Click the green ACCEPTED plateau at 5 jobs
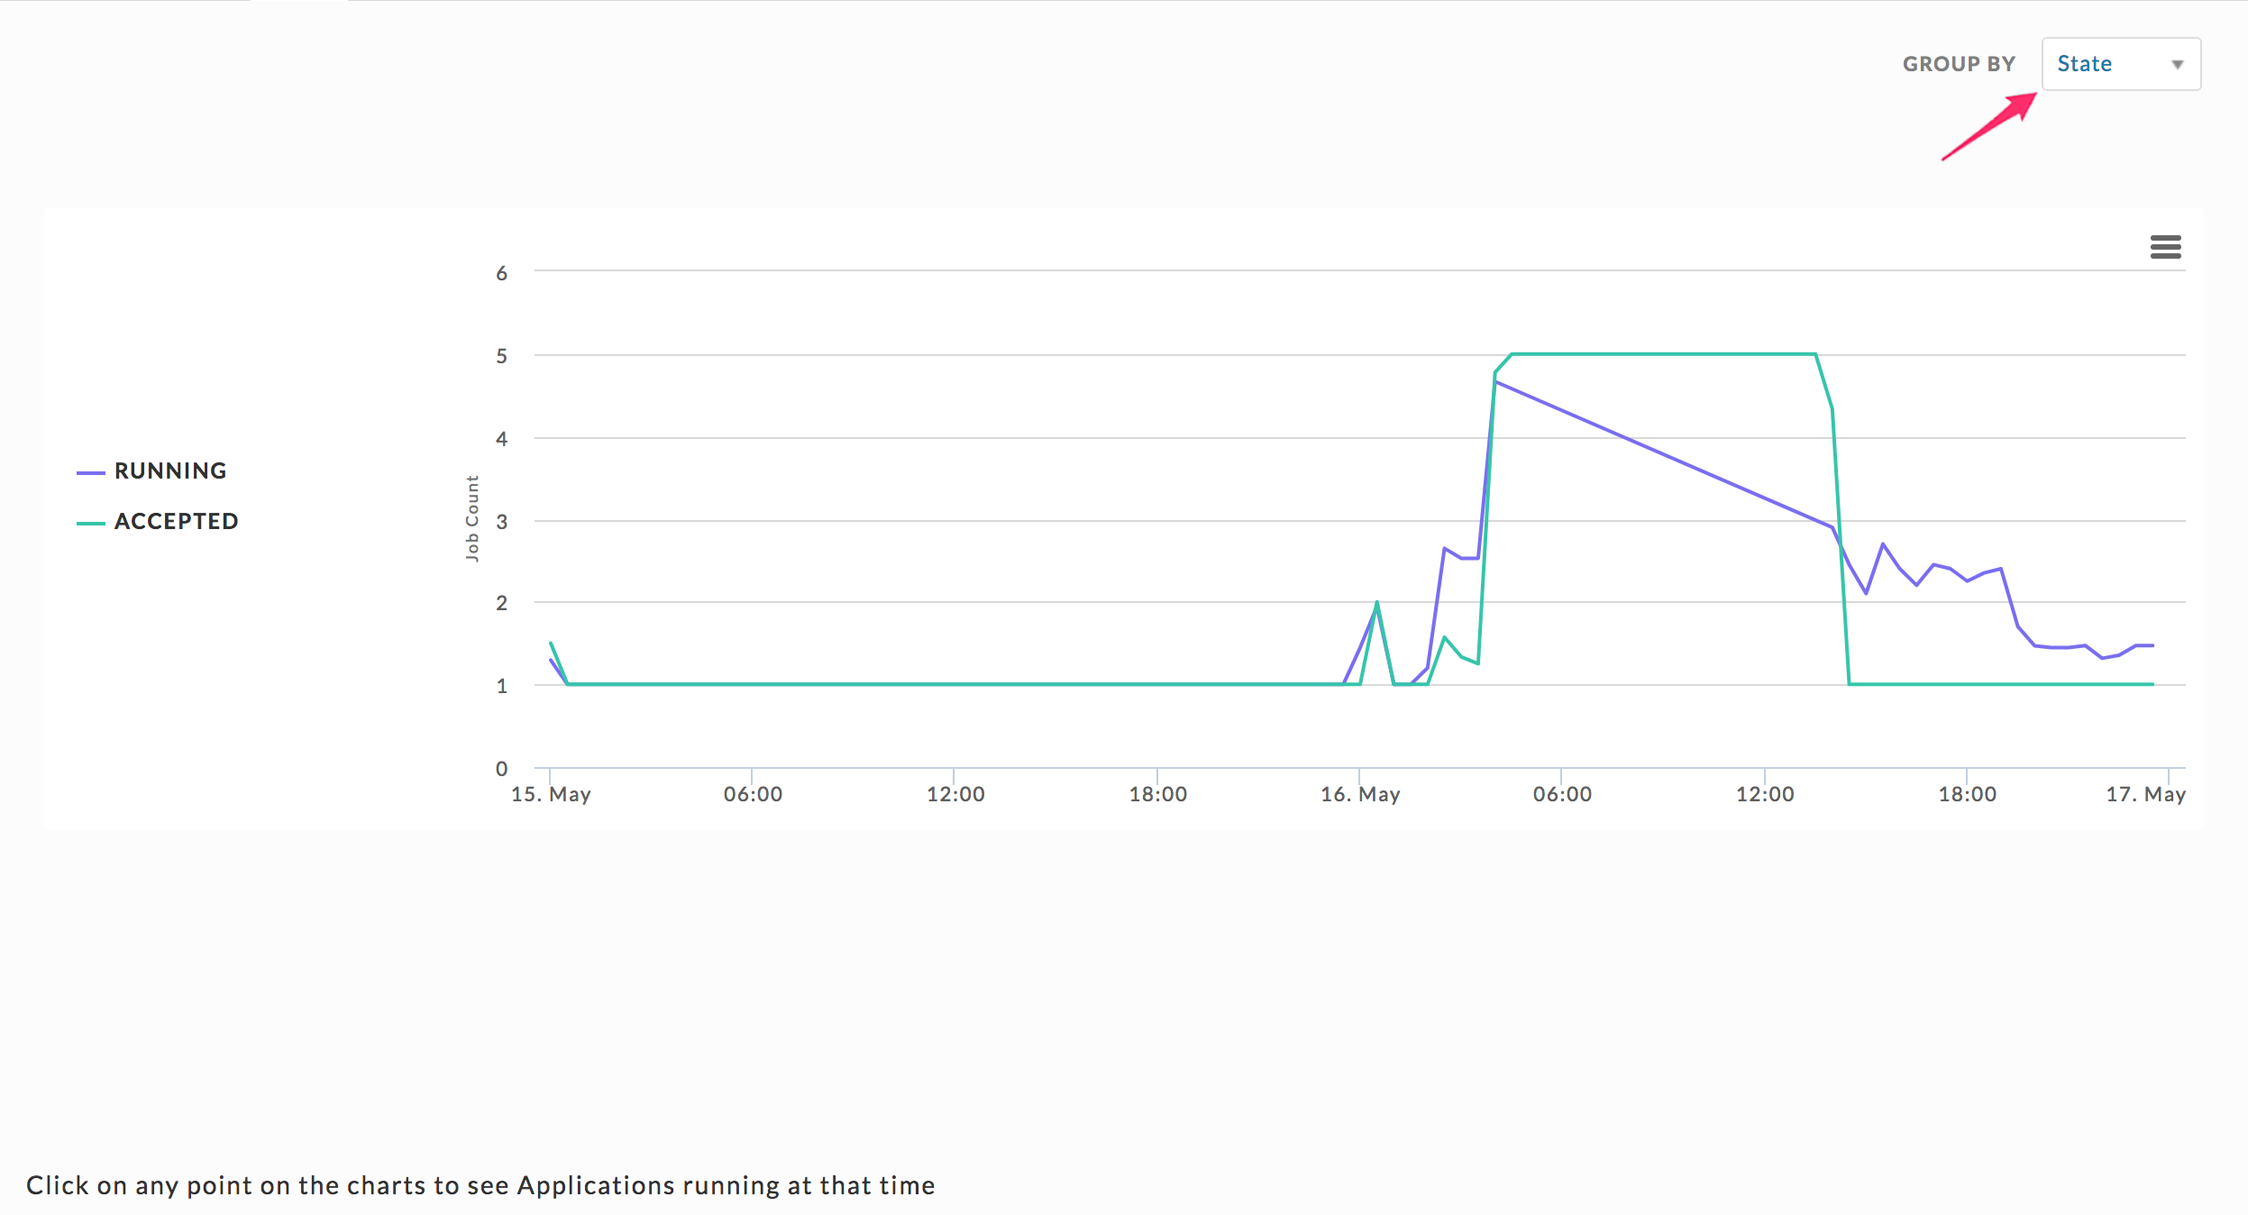This screenshot has width=2248, height=1215. [x=1664, y=354]
